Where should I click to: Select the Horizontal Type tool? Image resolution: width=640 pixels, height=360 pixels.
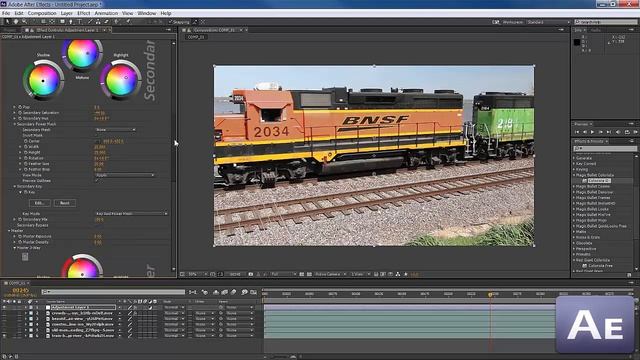(x=79, y=22)
